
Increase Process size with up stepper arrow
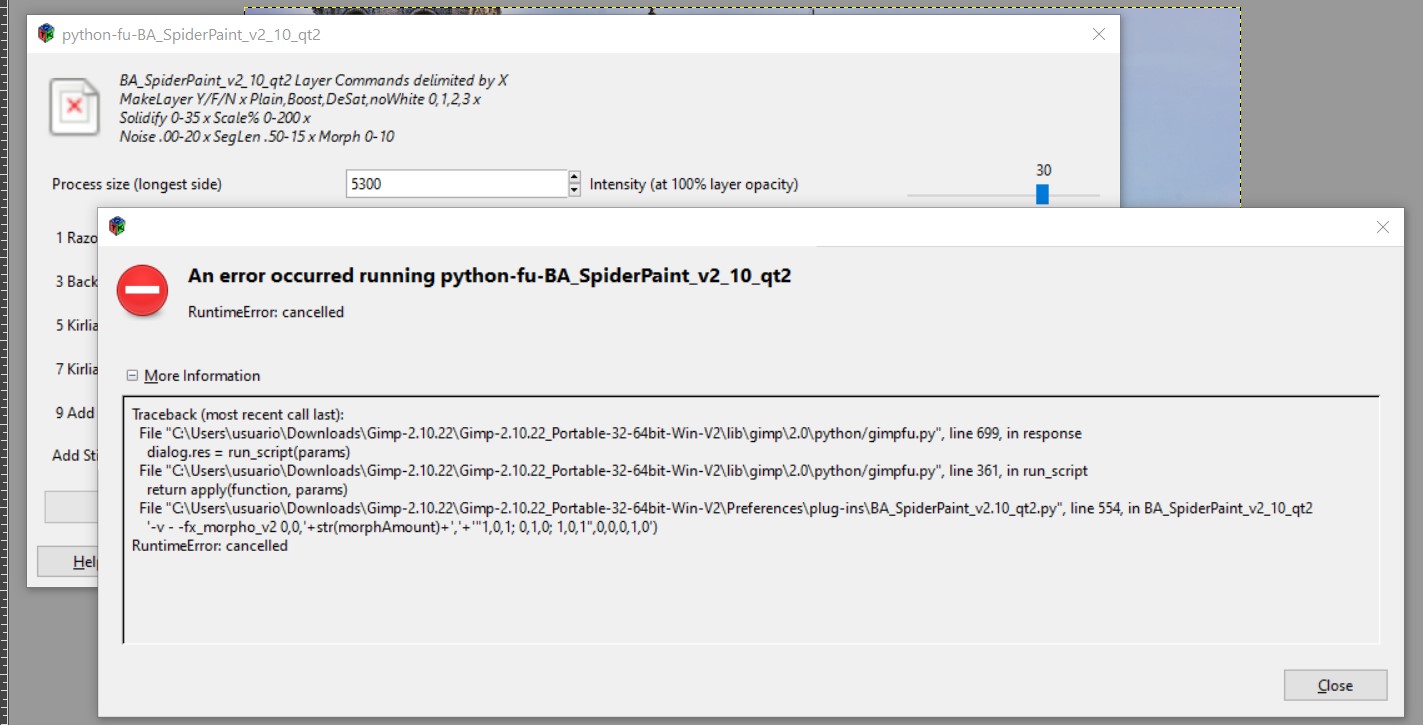(x=574, y=177)
